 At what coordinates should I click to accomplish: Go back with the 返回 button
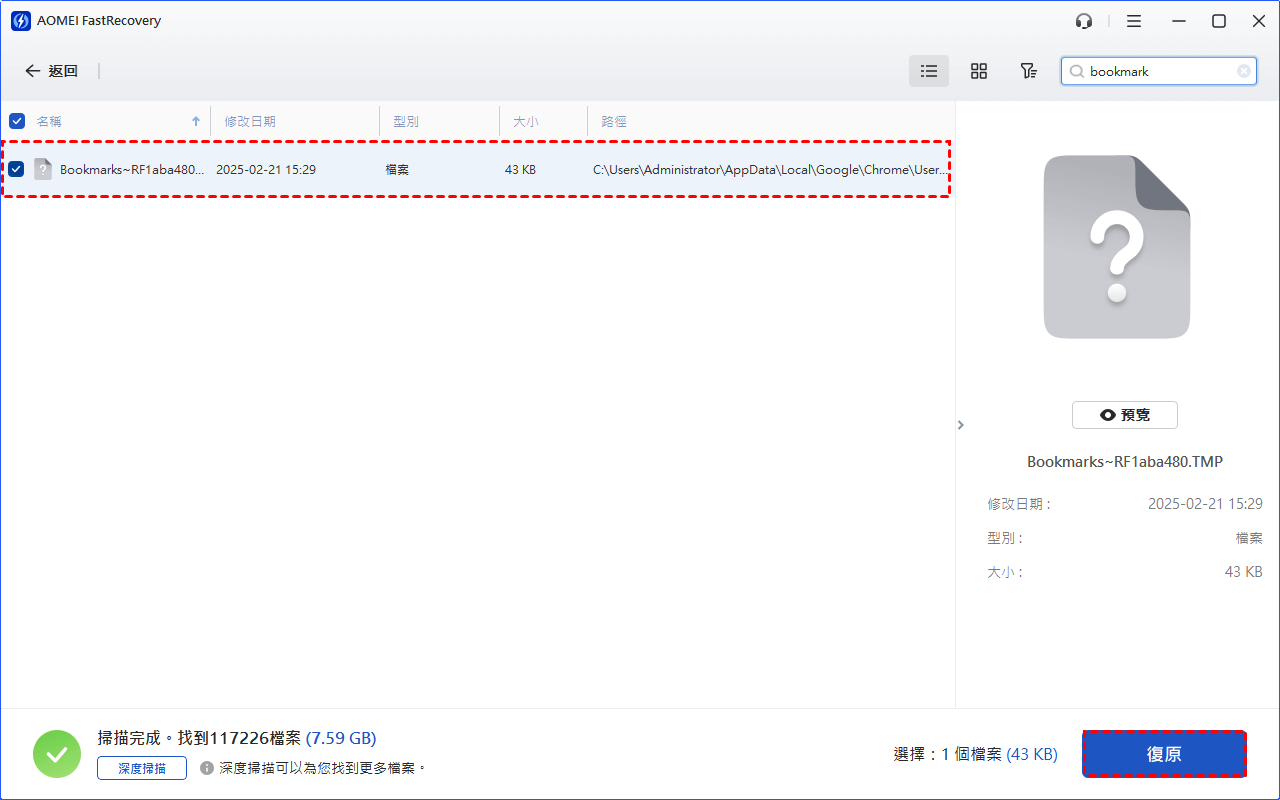coord(51,71)
